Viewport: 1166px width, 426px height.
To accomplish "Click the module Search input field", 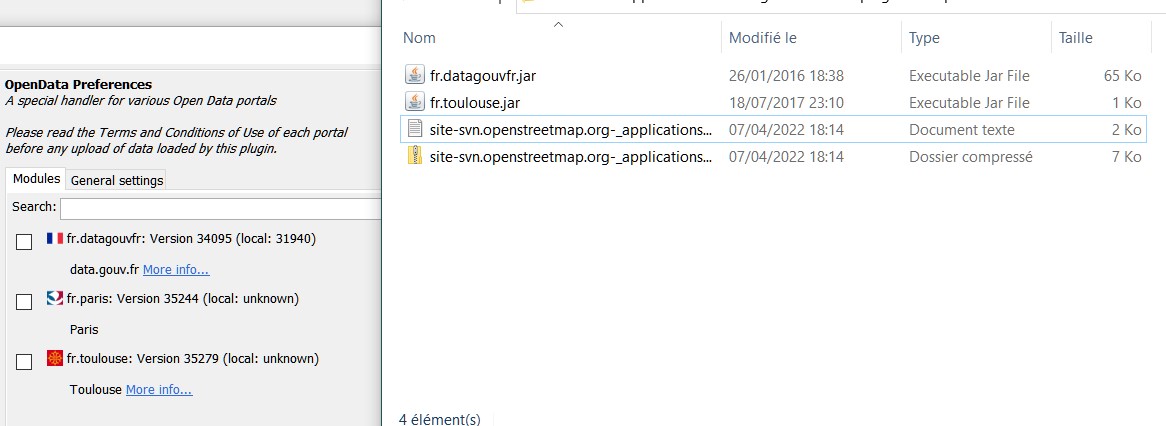I will 221,208.
